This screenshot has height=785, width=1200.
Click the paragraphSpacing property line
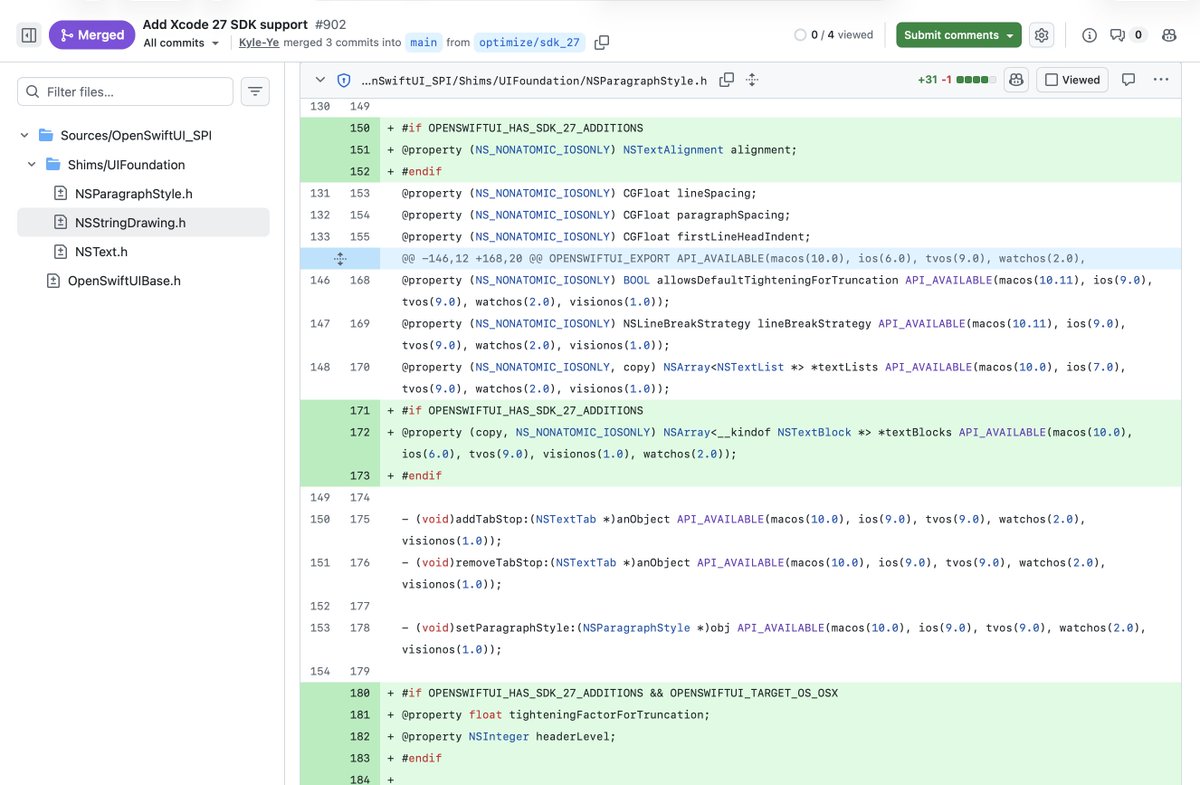[596, 215]
